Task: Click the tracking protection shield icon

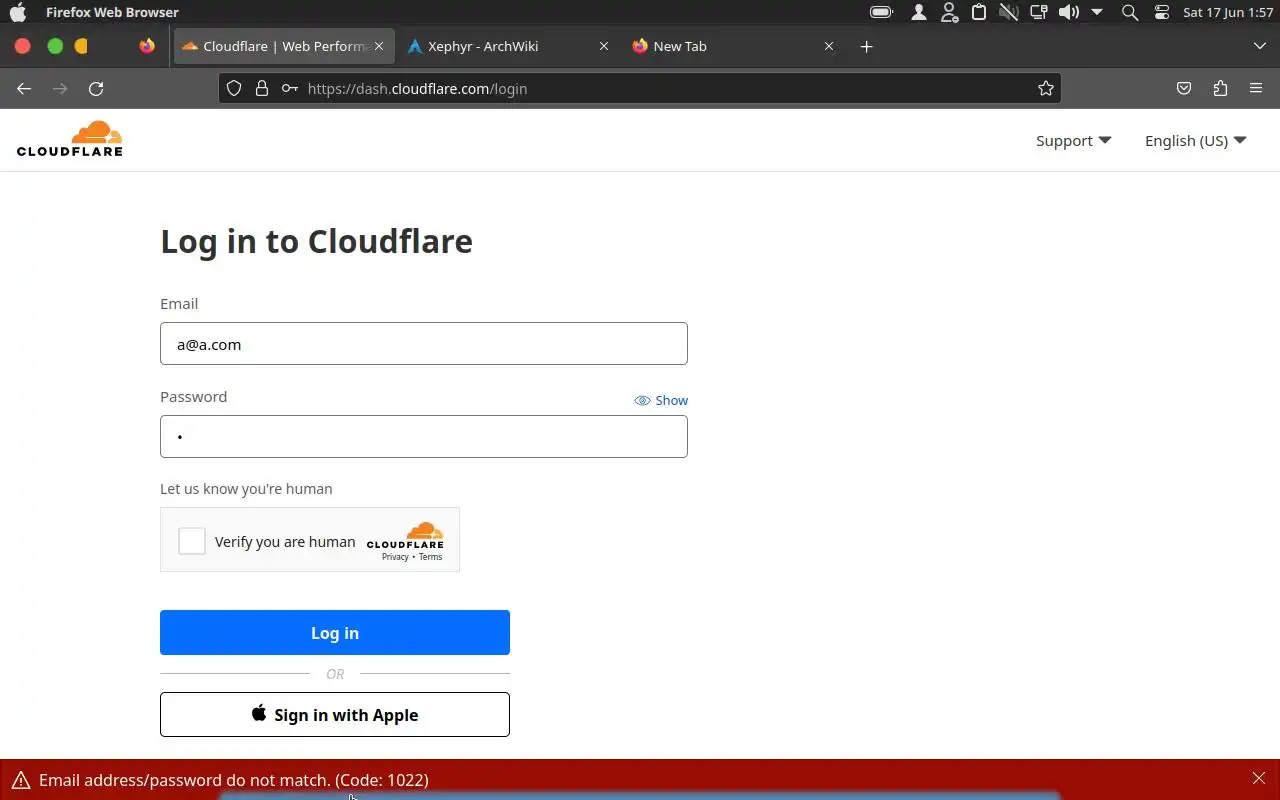Action: click(234, 88)
